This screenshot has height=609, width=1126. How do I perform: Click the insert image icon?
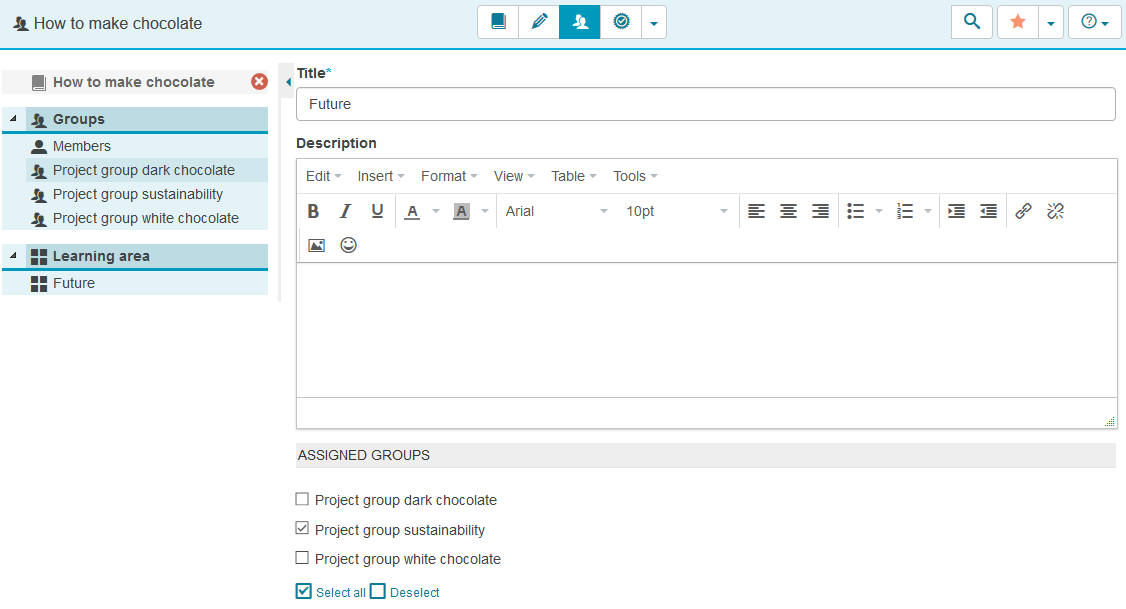pos(316,245)
